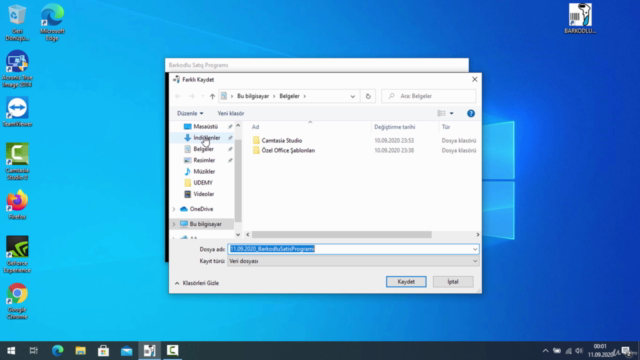Click navigation pane scroll down arrow

coord(238,235)
